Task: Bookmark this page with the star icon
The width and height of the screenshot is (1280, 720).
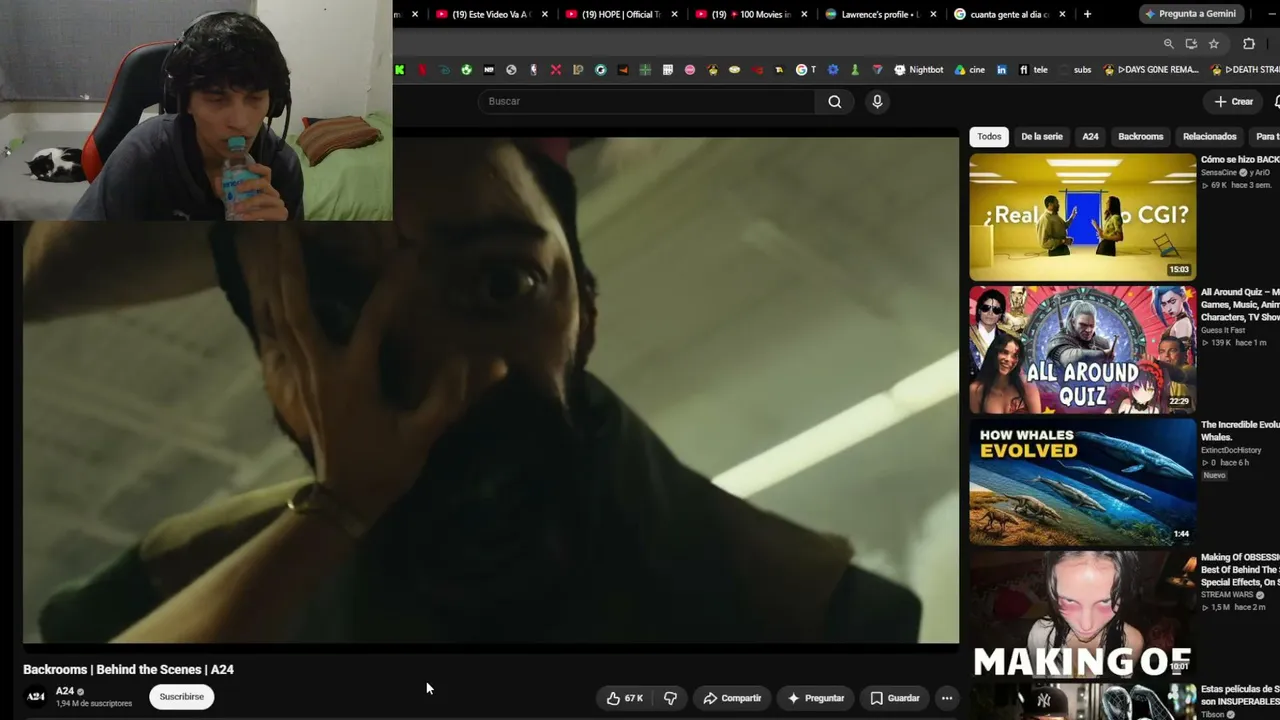Action: [1214, 44]
